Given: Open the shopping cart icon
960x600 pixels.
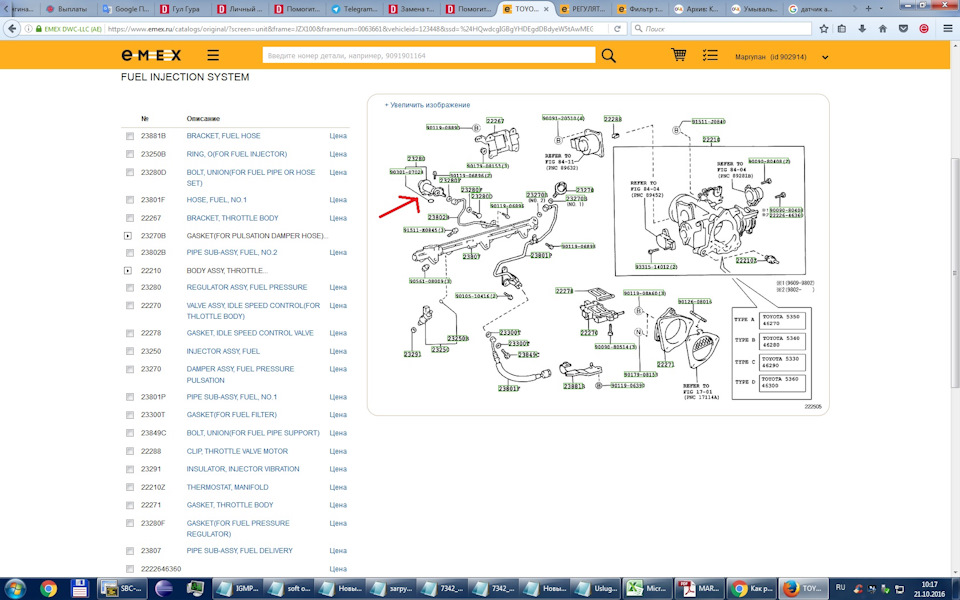Looking at the screenshot, I should click(679, 56).
